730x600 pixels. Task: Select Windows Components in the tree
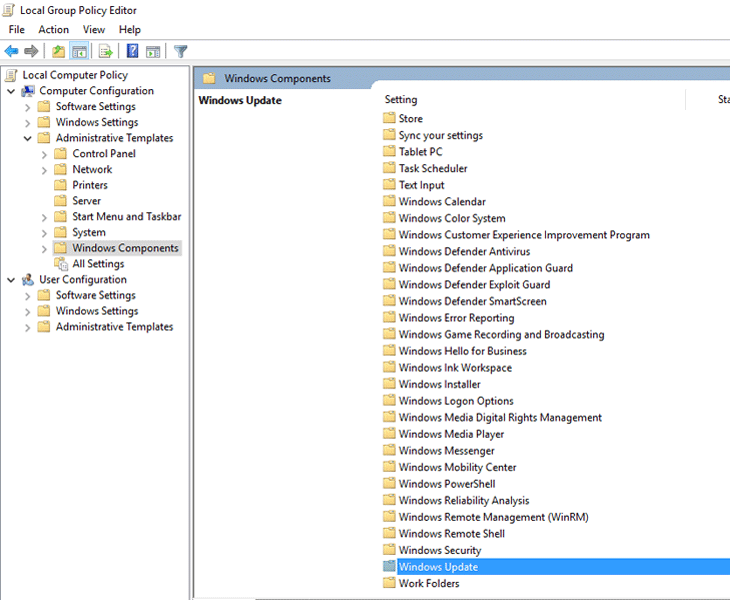pos(125,248)
